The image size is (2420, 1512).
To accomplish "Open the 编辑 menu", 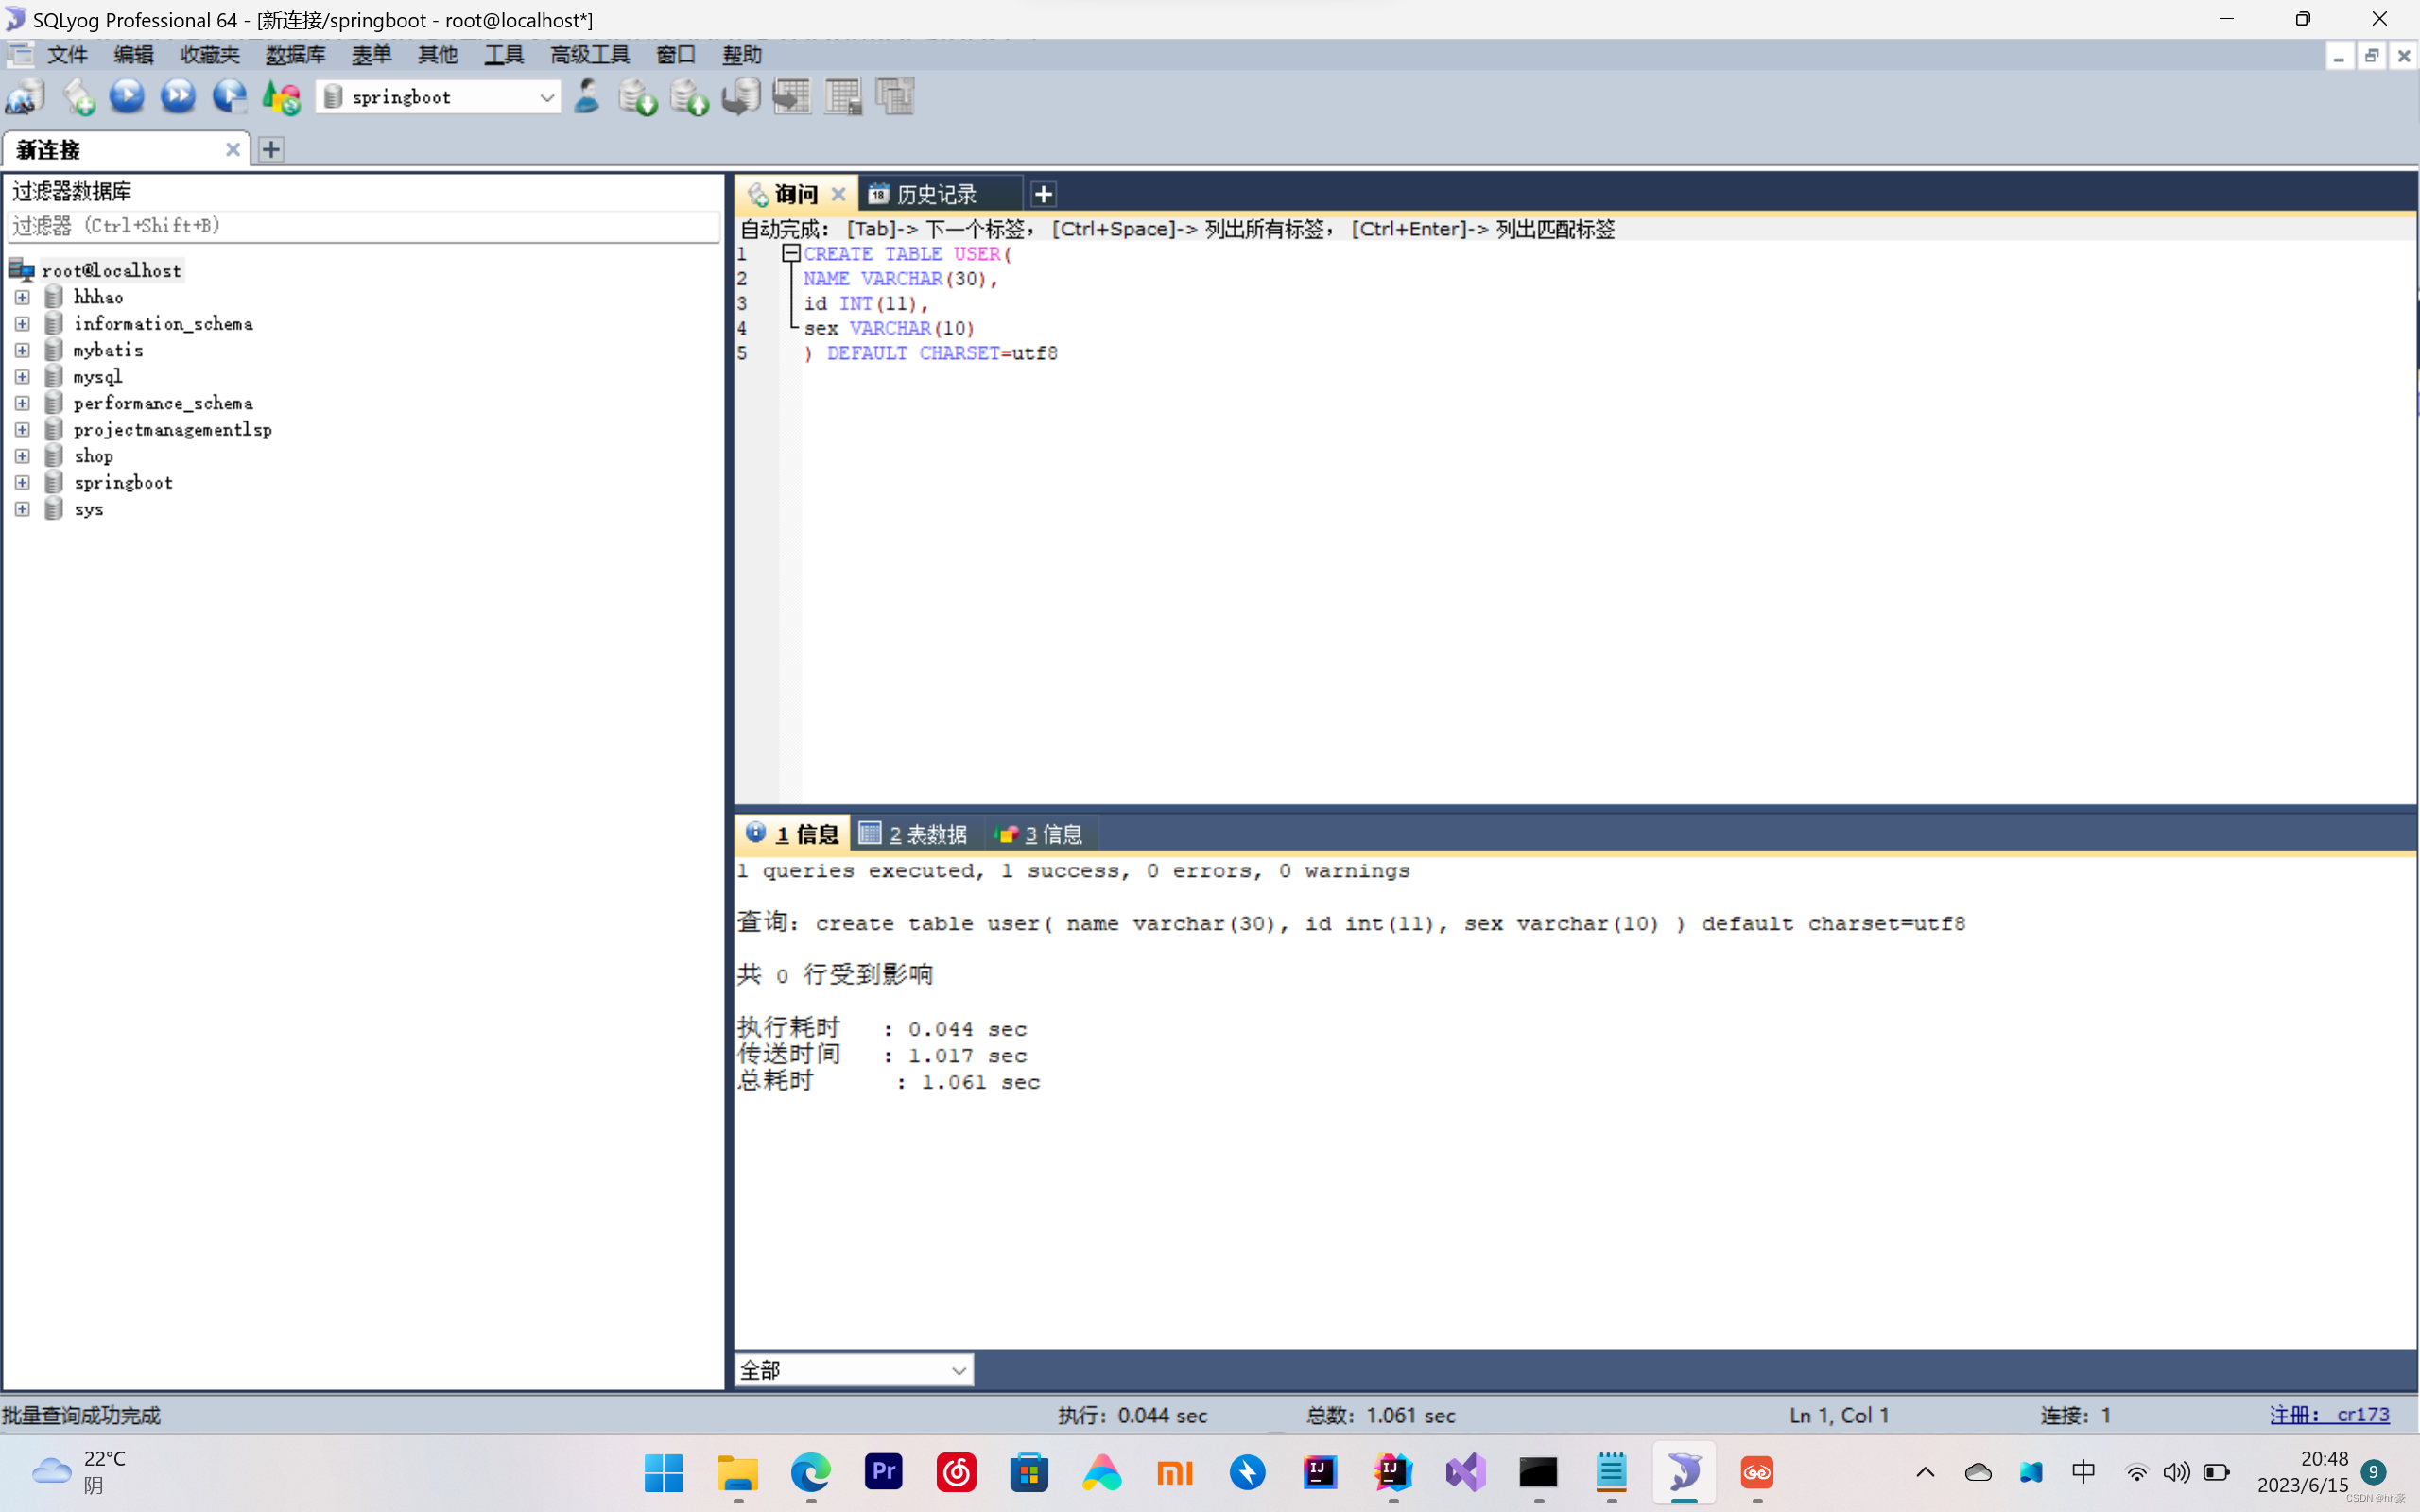I will click(x=133, y=55).
